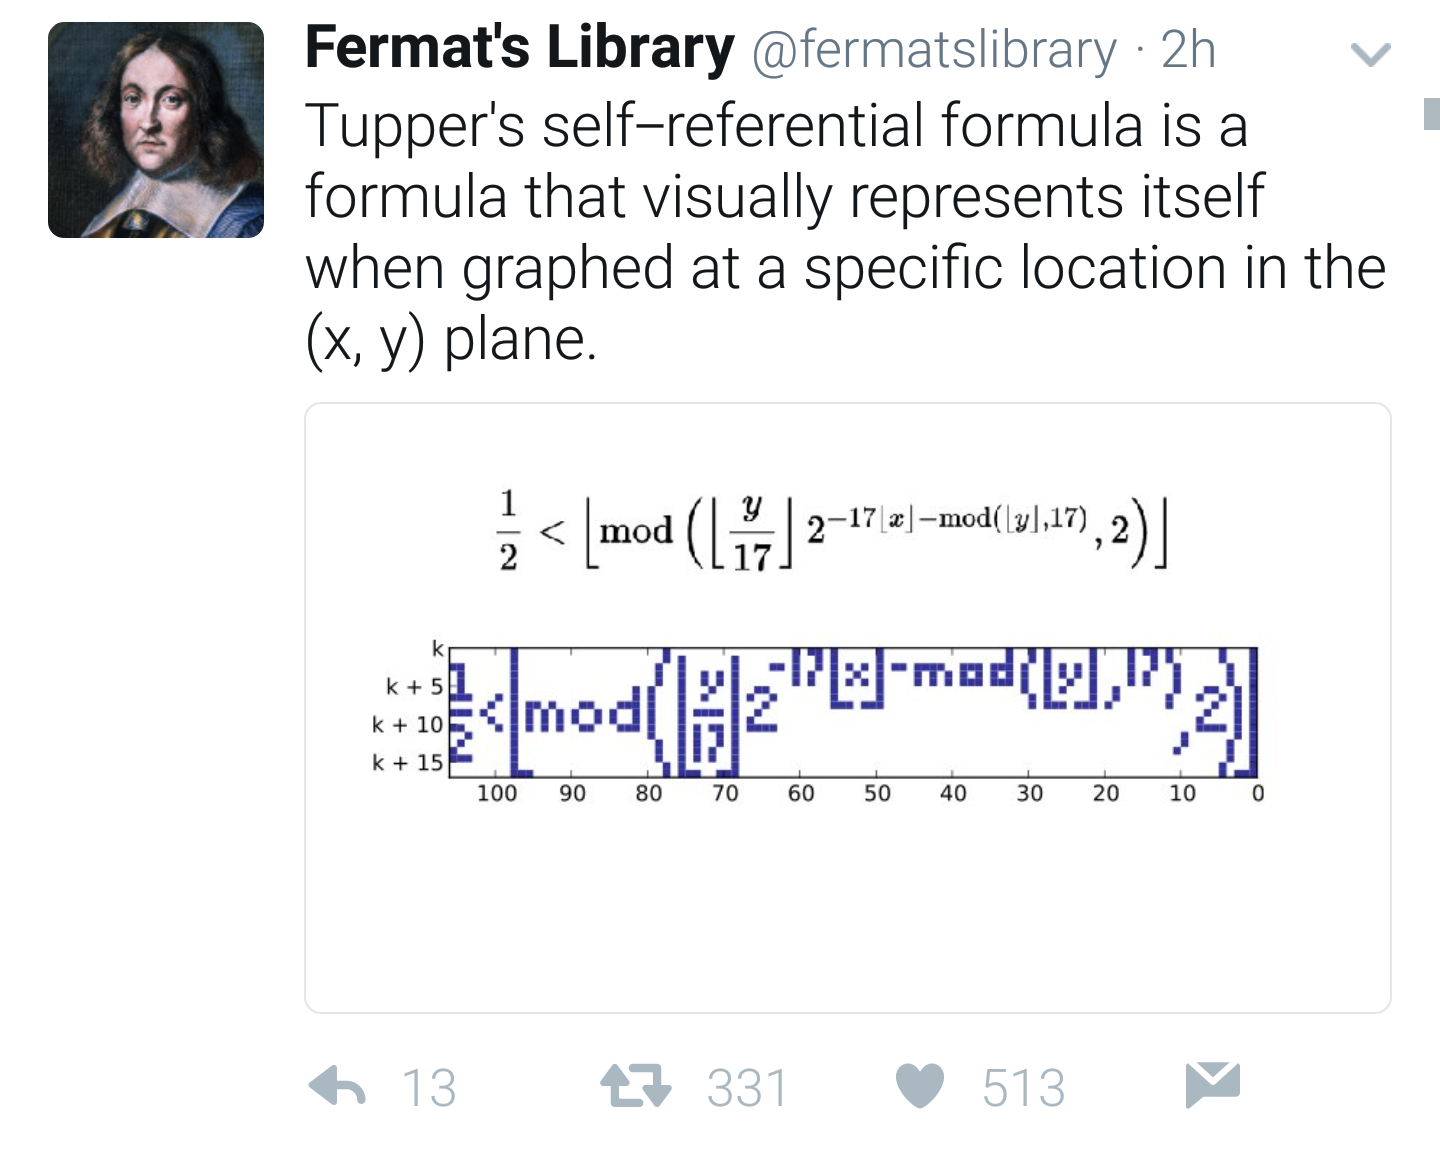Toggle retweet on this post
Viewport: 1440px width, 1156px height.
pos(637,1087)
